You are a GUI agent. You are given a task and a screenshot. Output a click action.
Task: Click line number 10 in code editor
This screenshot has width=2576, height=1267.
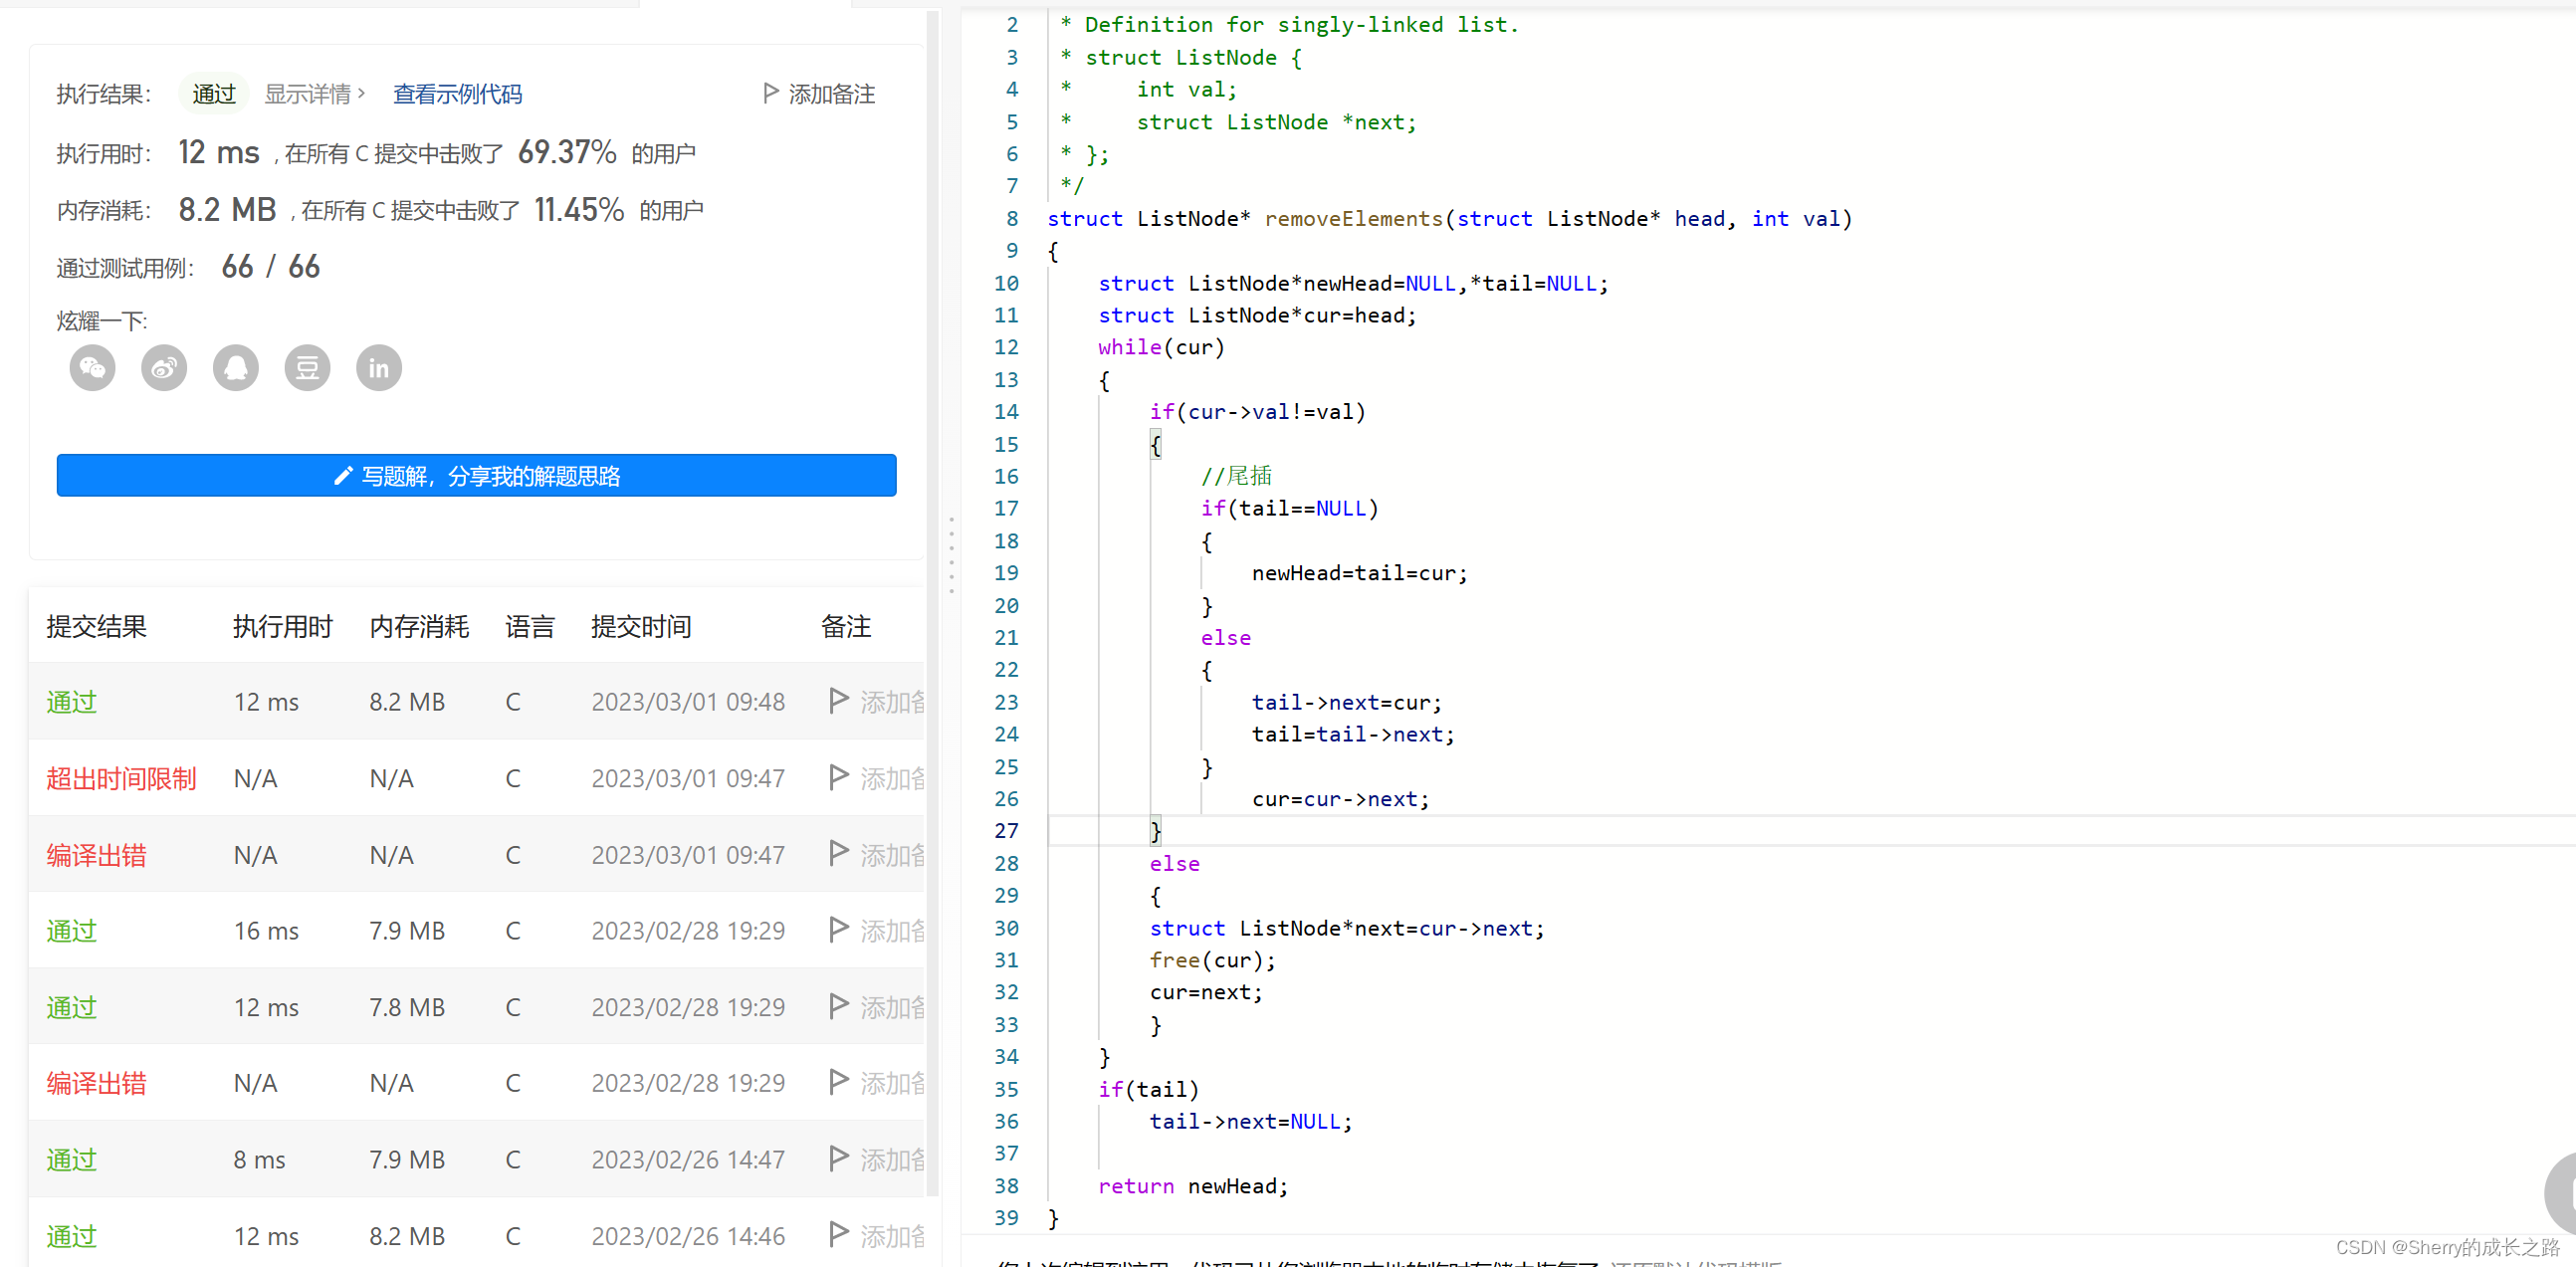click(x=1006, y=283)
